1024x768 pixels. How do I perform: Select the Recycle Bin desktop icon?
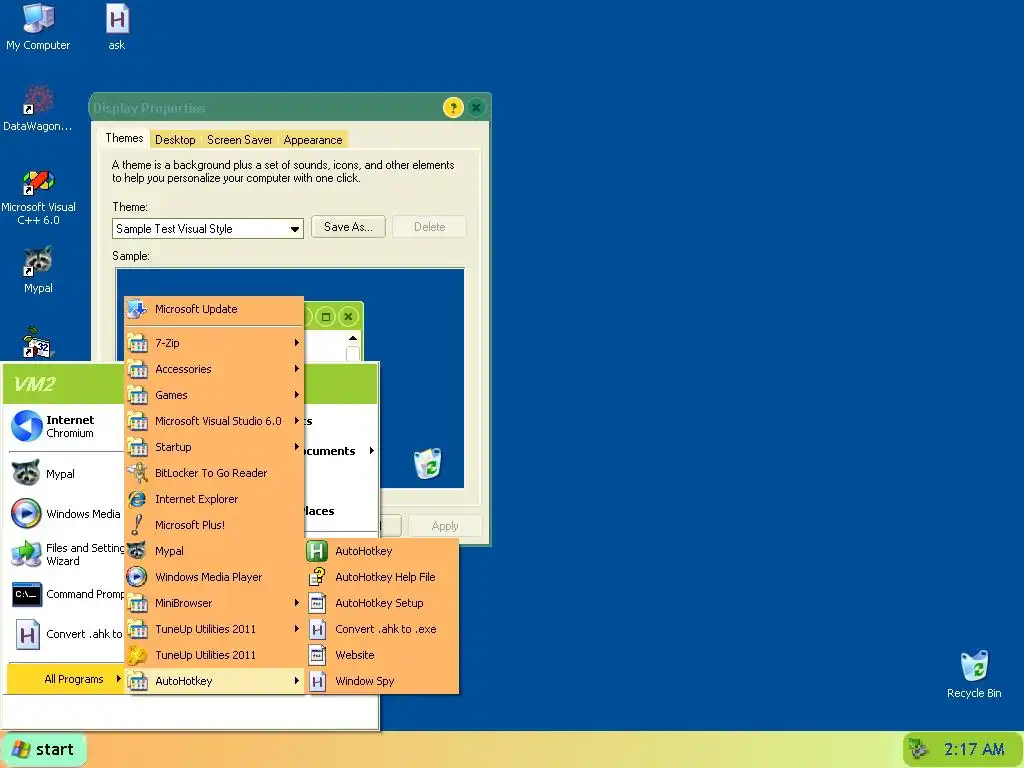974,675
